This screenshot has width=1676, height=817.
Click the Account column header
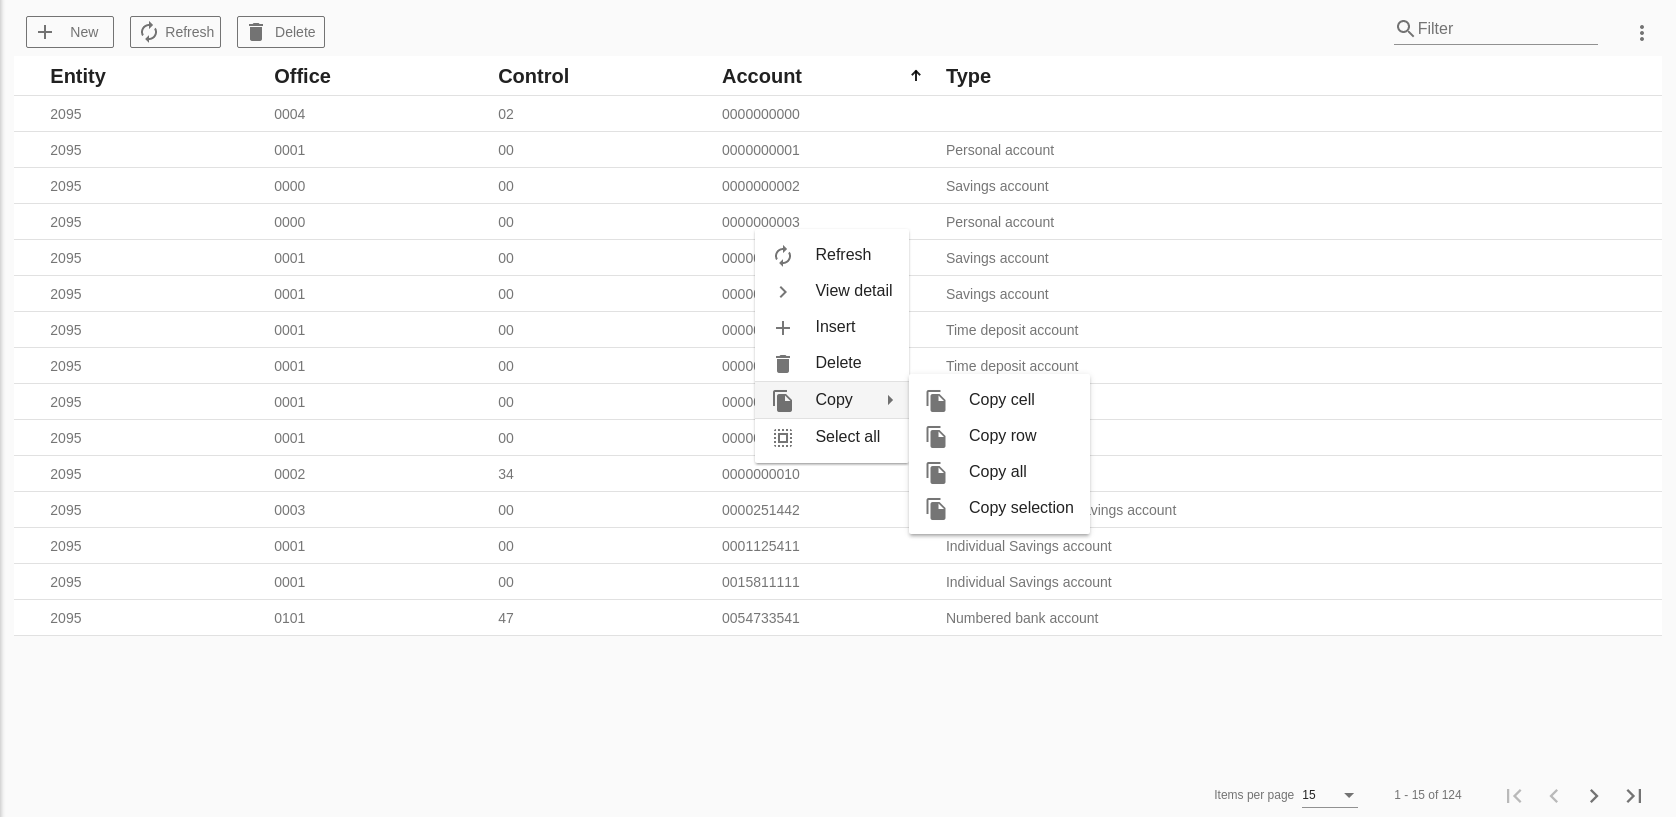tap(762, 76)
